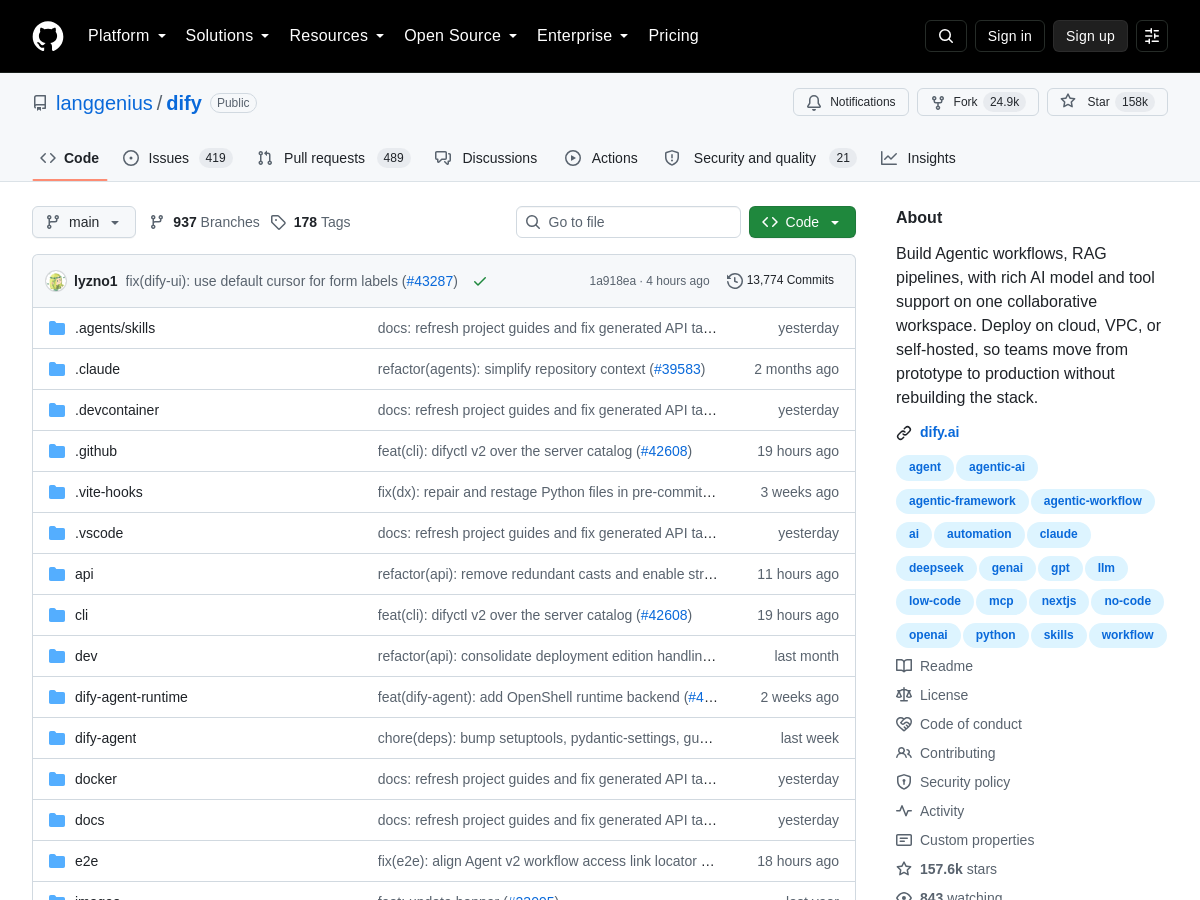
Task: Click the folder icon for .agents/skills
Action: coord(57,328)
